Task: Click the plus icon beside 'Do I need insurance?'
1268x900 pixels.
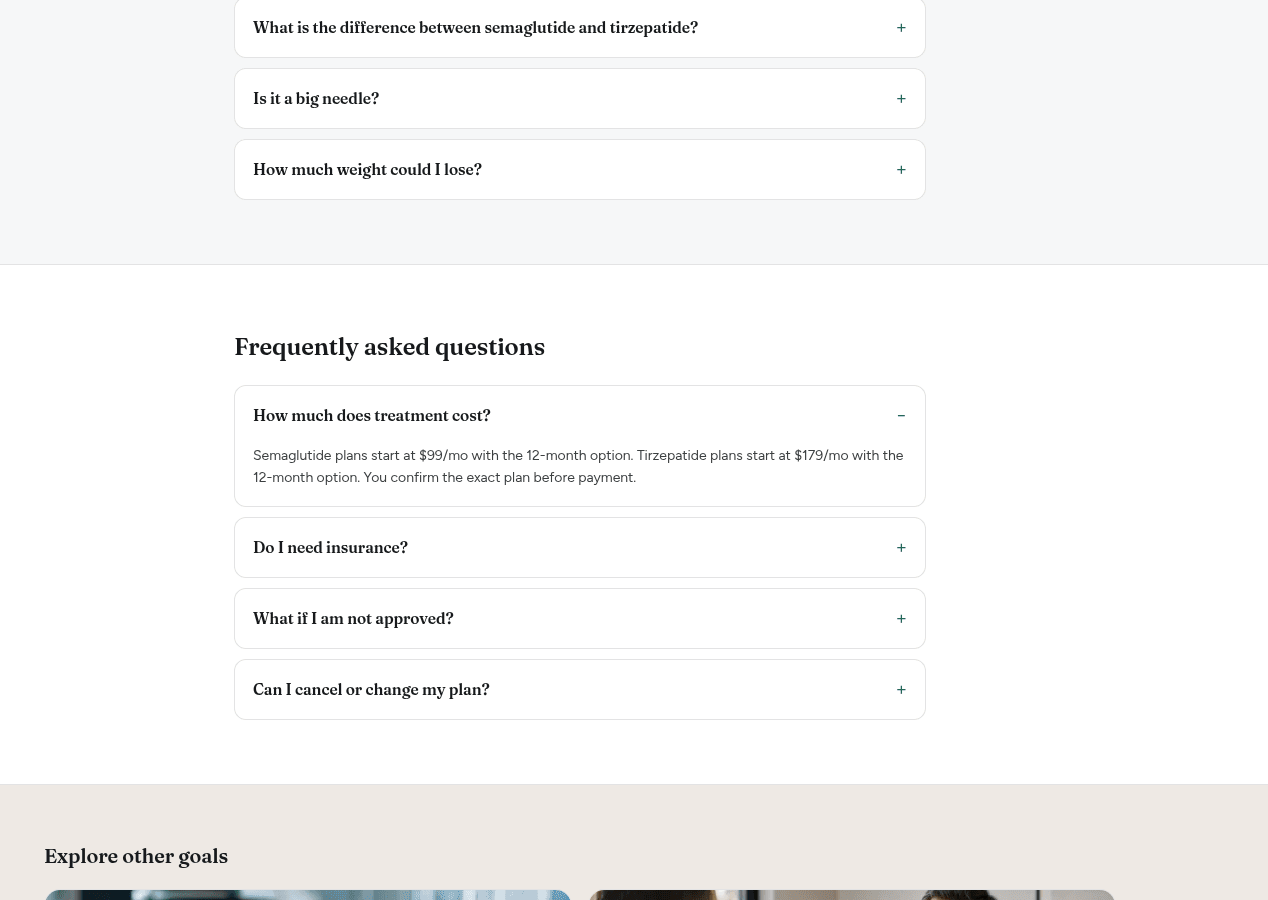Action: pos(901,548)
